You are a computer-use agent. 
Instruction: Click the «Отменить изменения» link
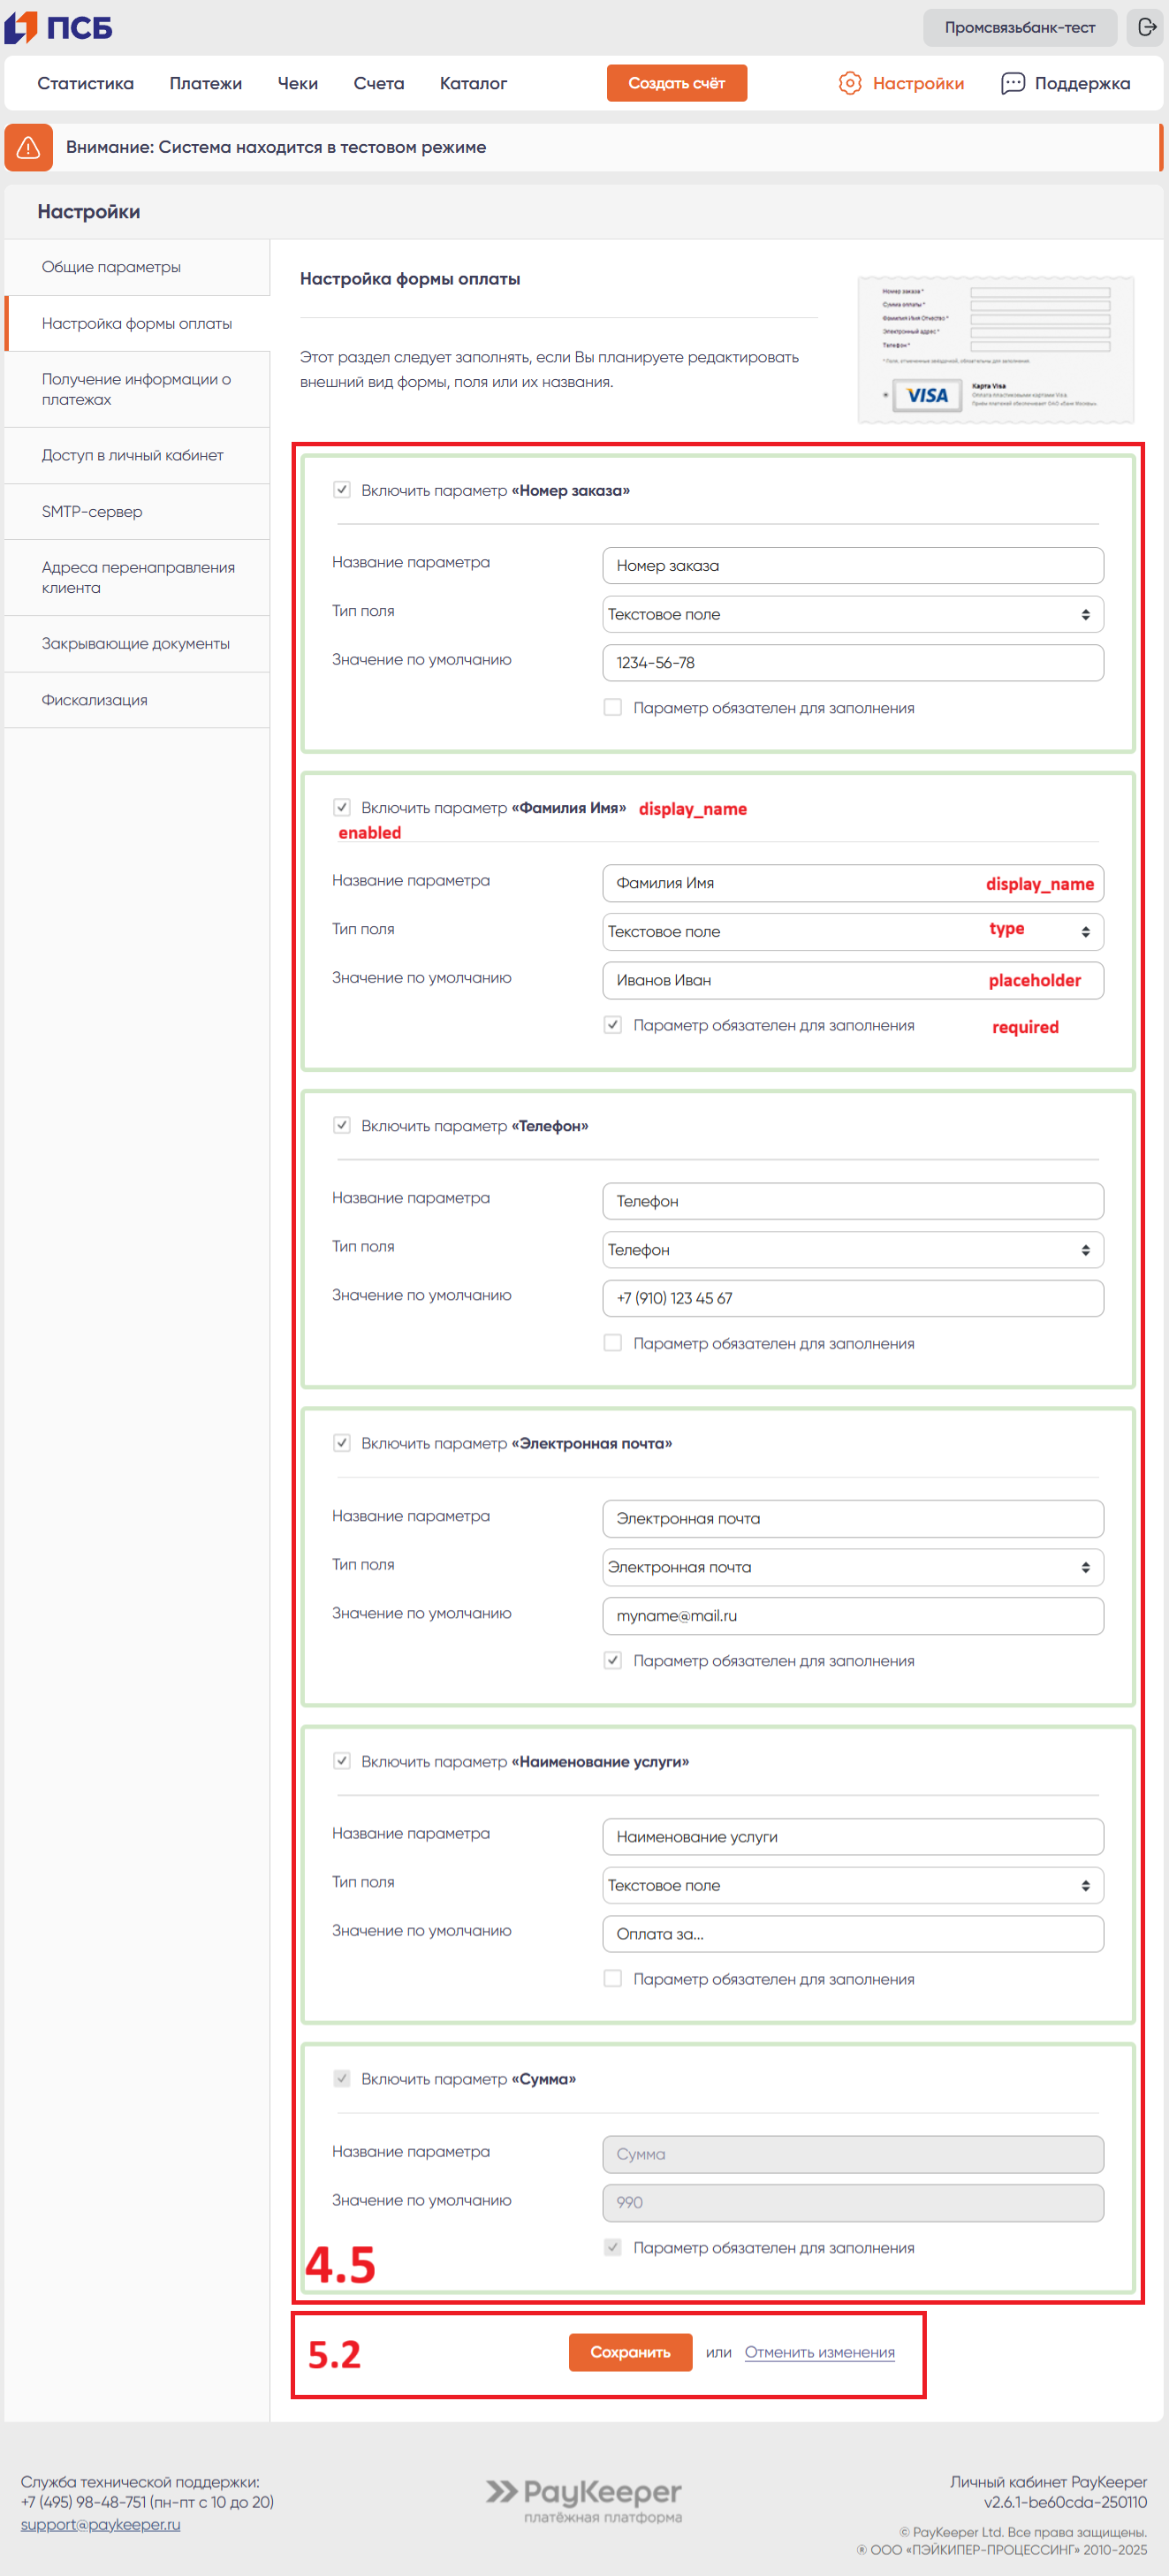point(819,2352)
